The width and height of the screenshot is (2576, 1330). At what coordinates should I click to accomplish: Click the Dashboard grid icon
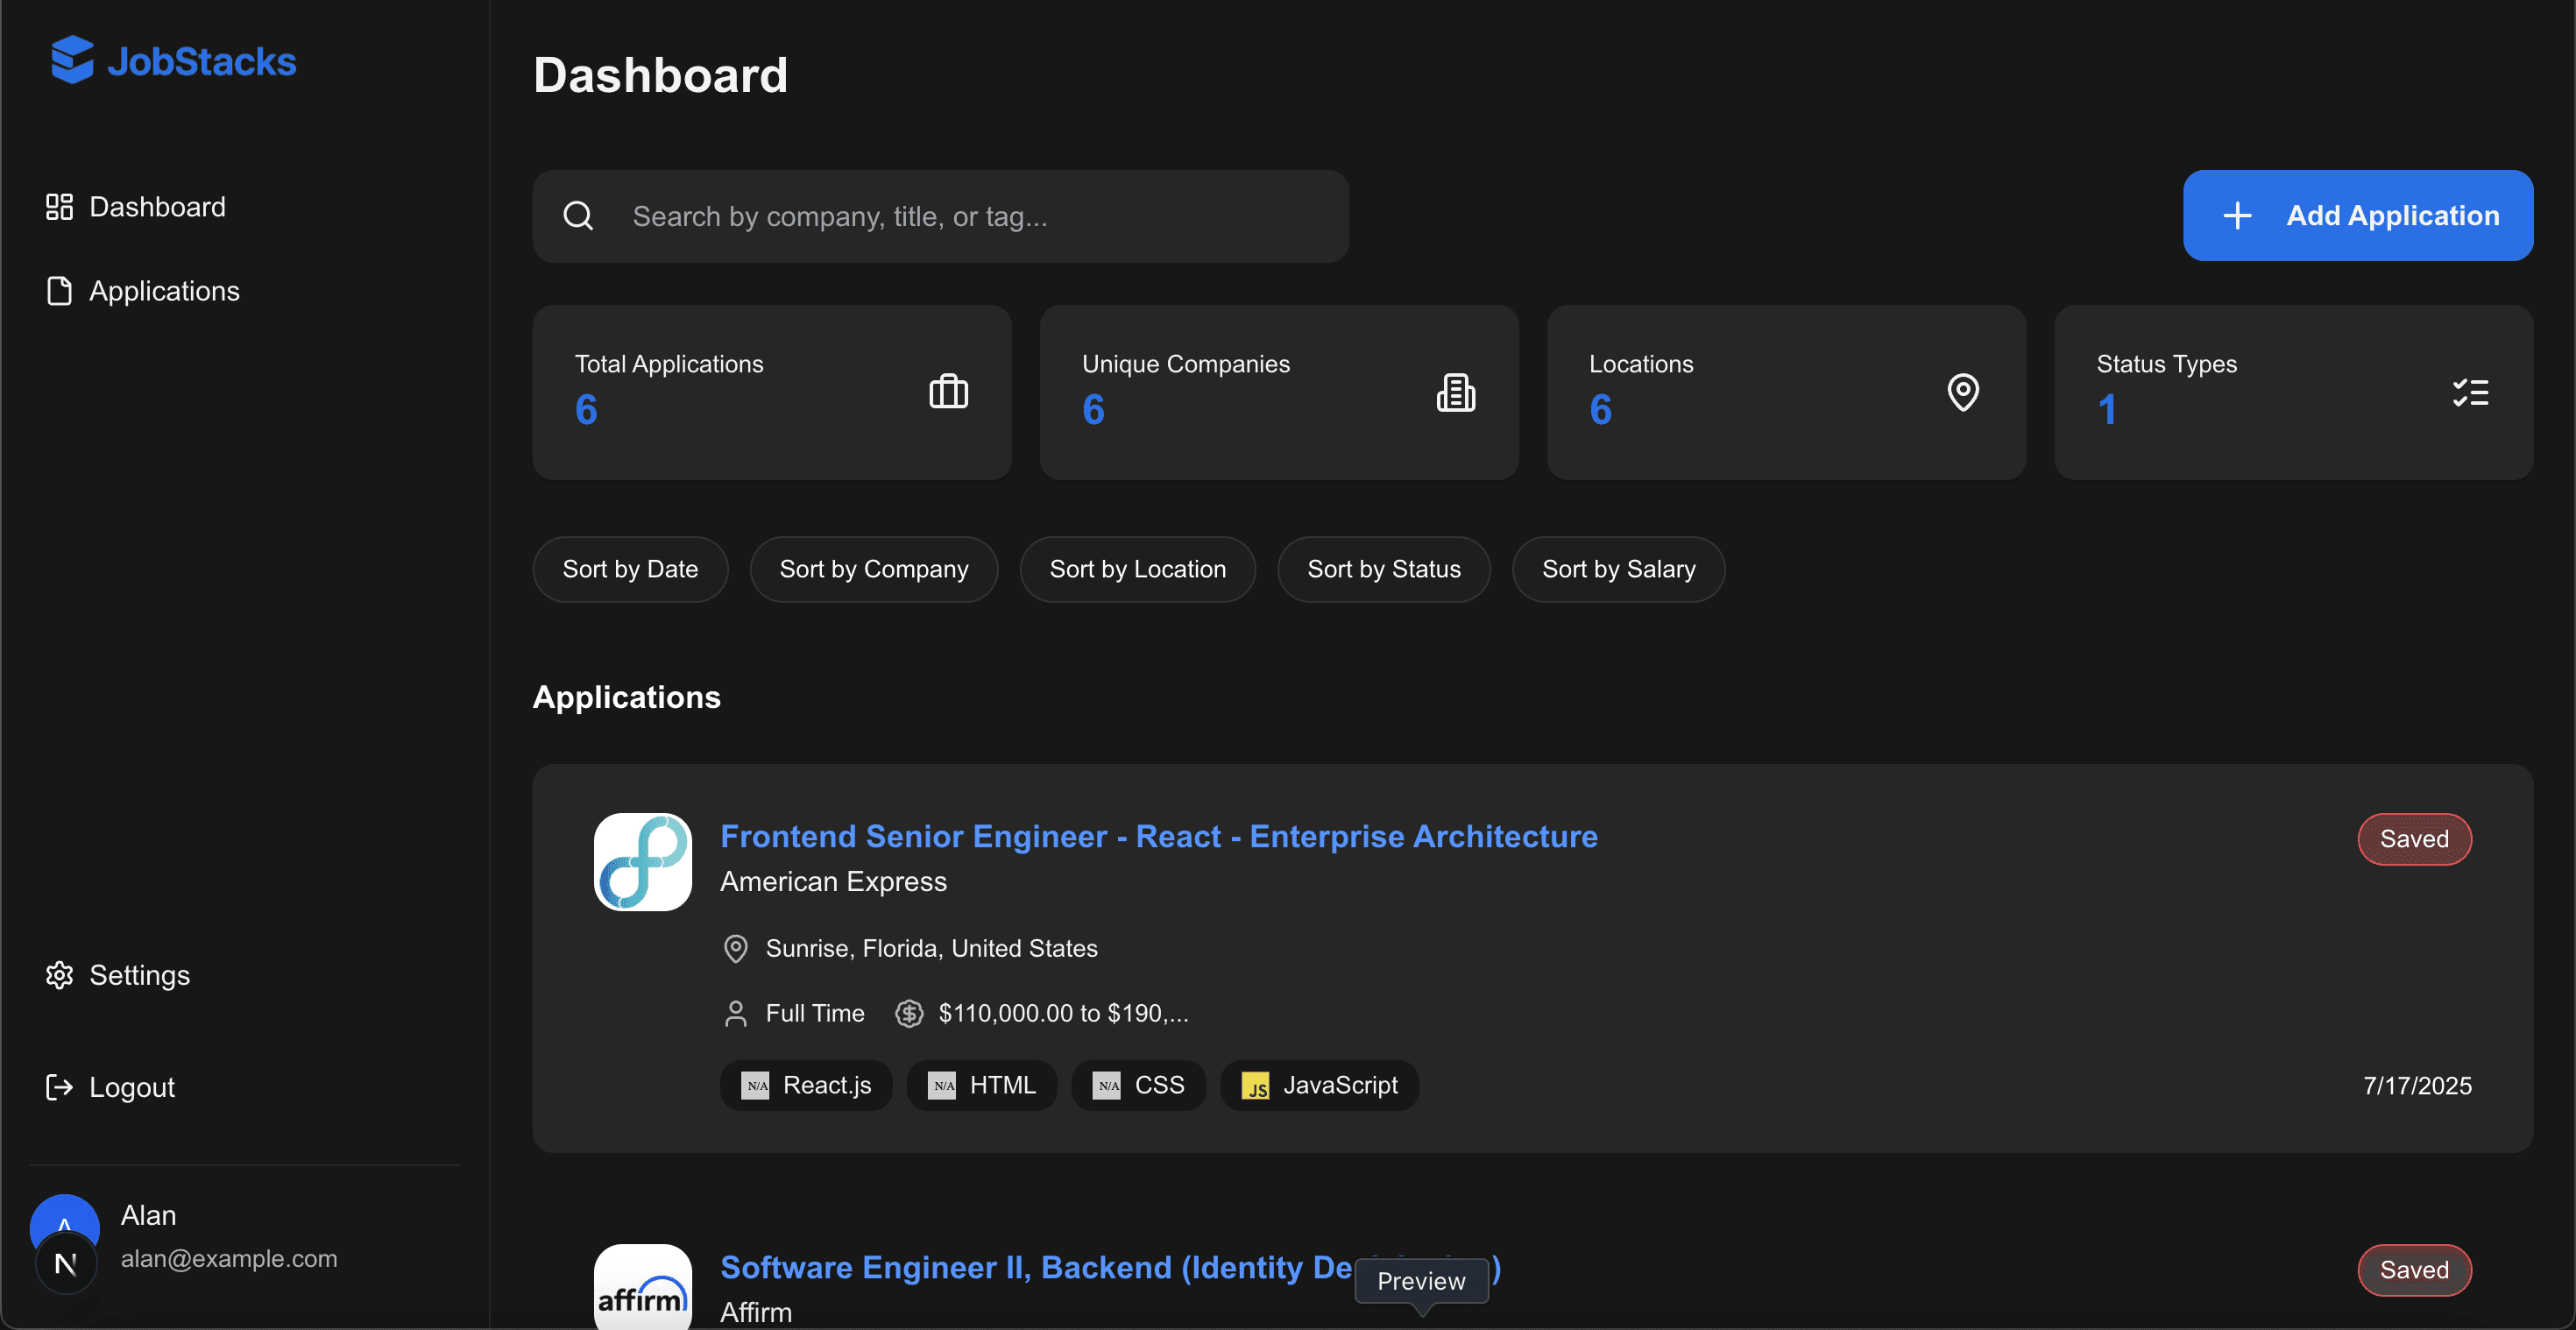click(x=59, y=207)
